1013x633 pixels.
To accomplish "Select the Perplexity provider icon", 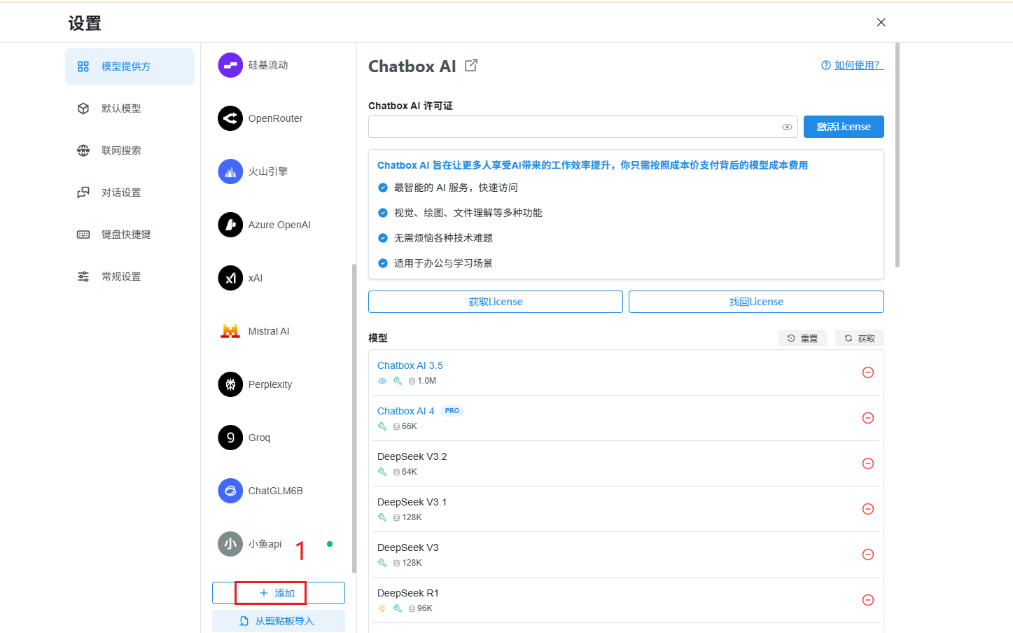I will [x=230, y=384].
